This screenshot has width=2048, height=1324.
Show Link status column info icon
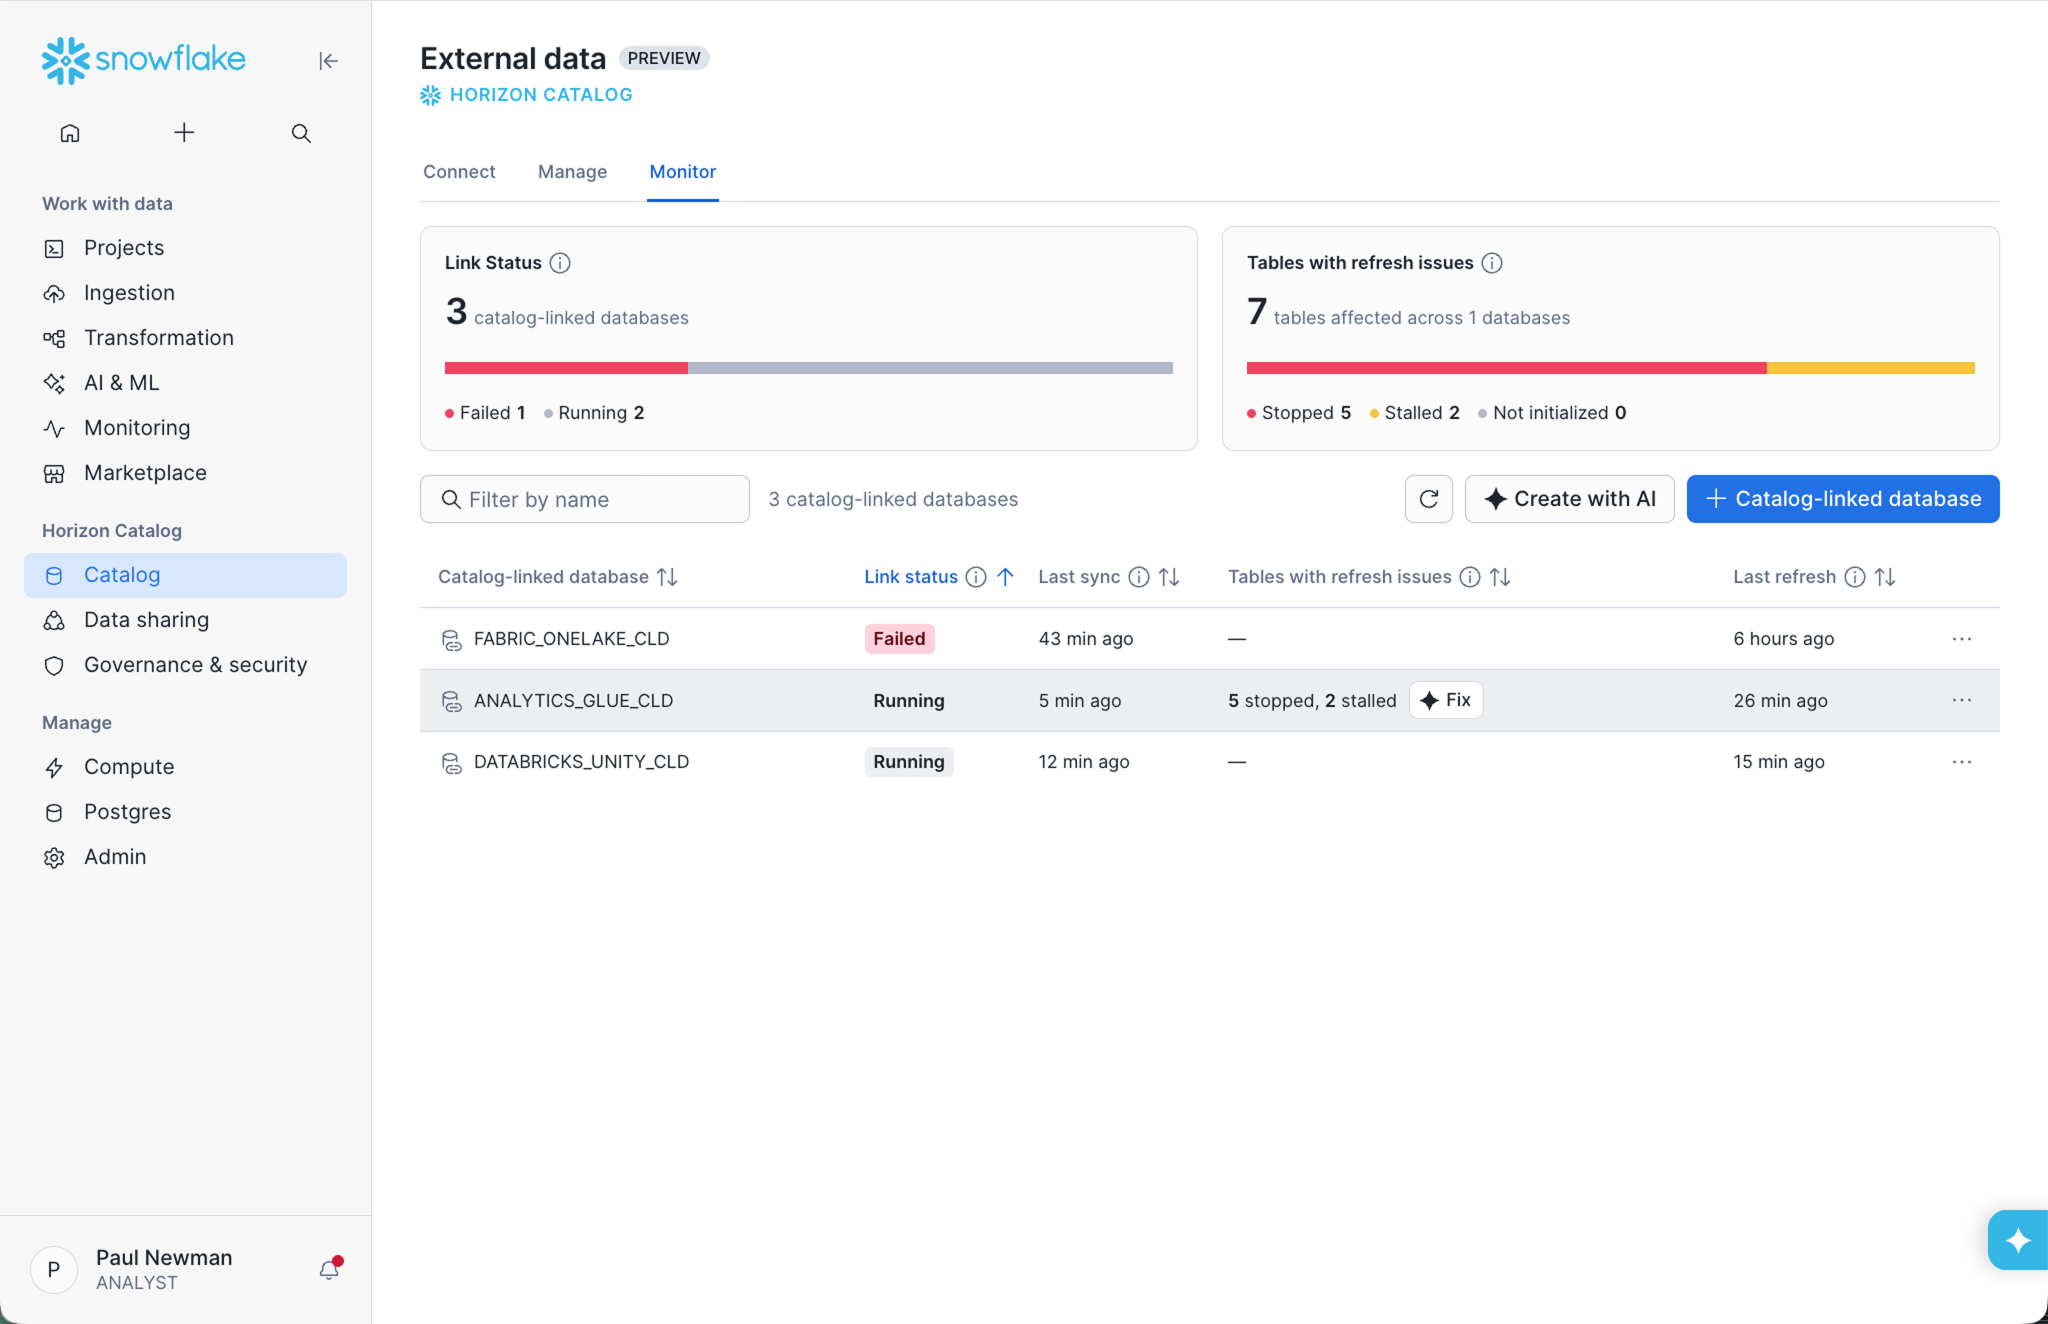tap(976, 577)
